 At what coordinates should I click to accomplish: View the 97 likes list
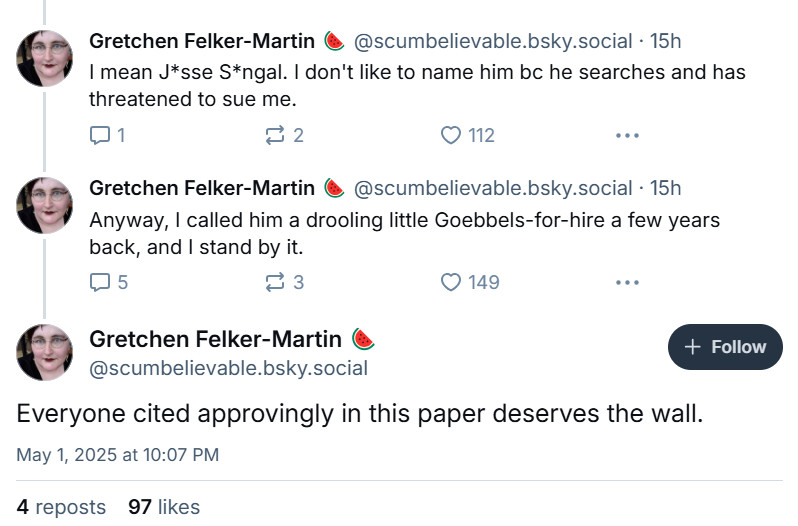164,507
